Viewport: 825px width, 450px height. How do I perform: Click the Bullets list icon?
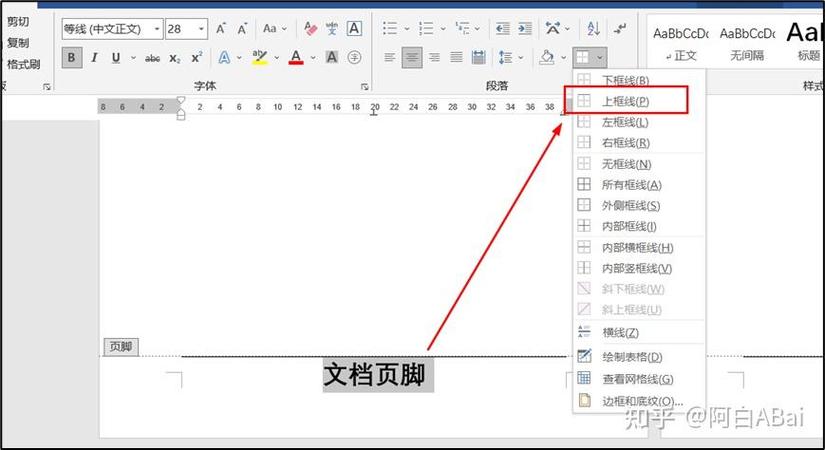click(x=390, y=28)
